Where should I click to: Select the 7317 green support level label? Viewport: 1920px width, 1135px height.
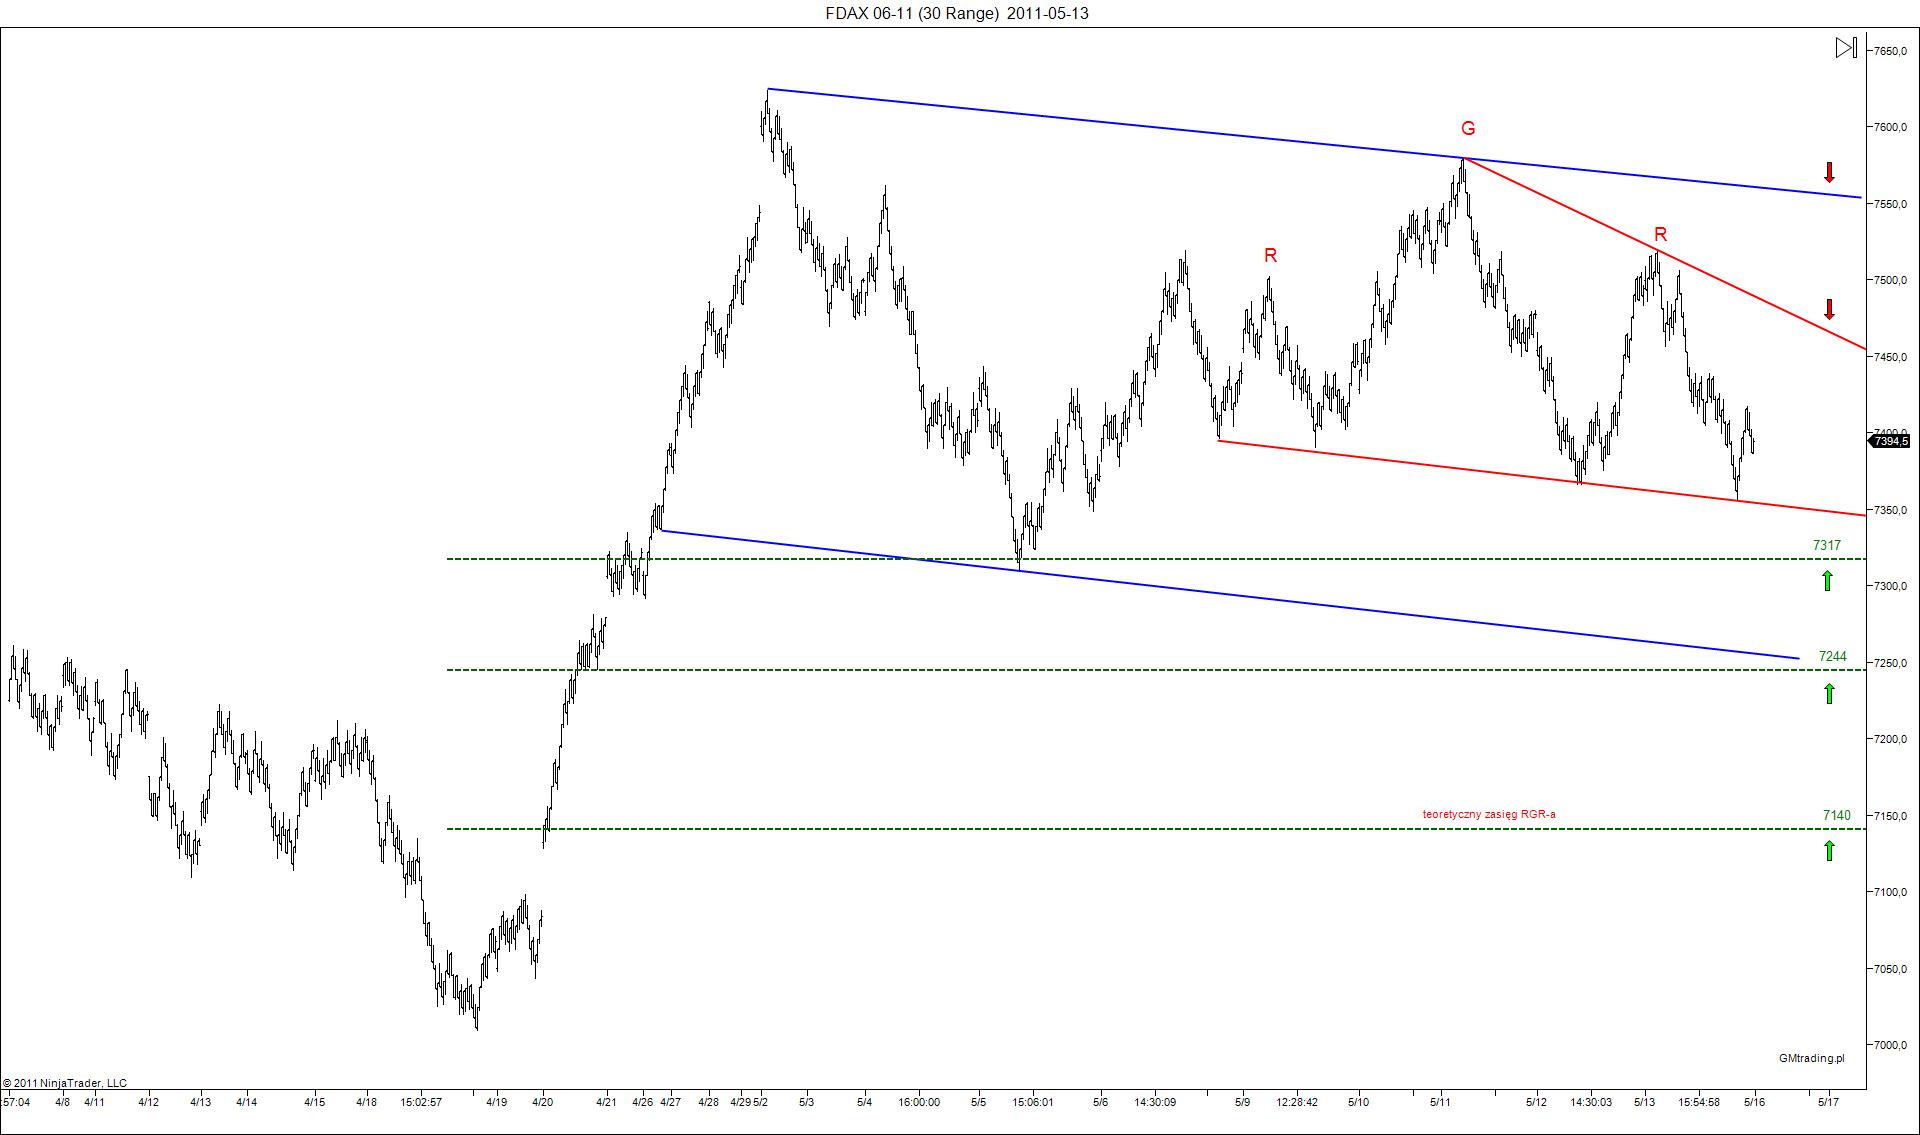click(x=1826, y=546)
